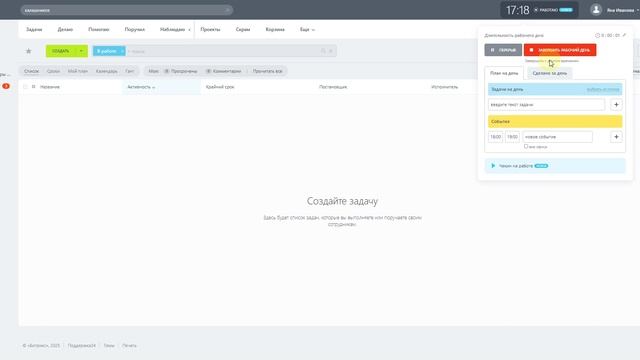Click the task text input field

(547, 104)
